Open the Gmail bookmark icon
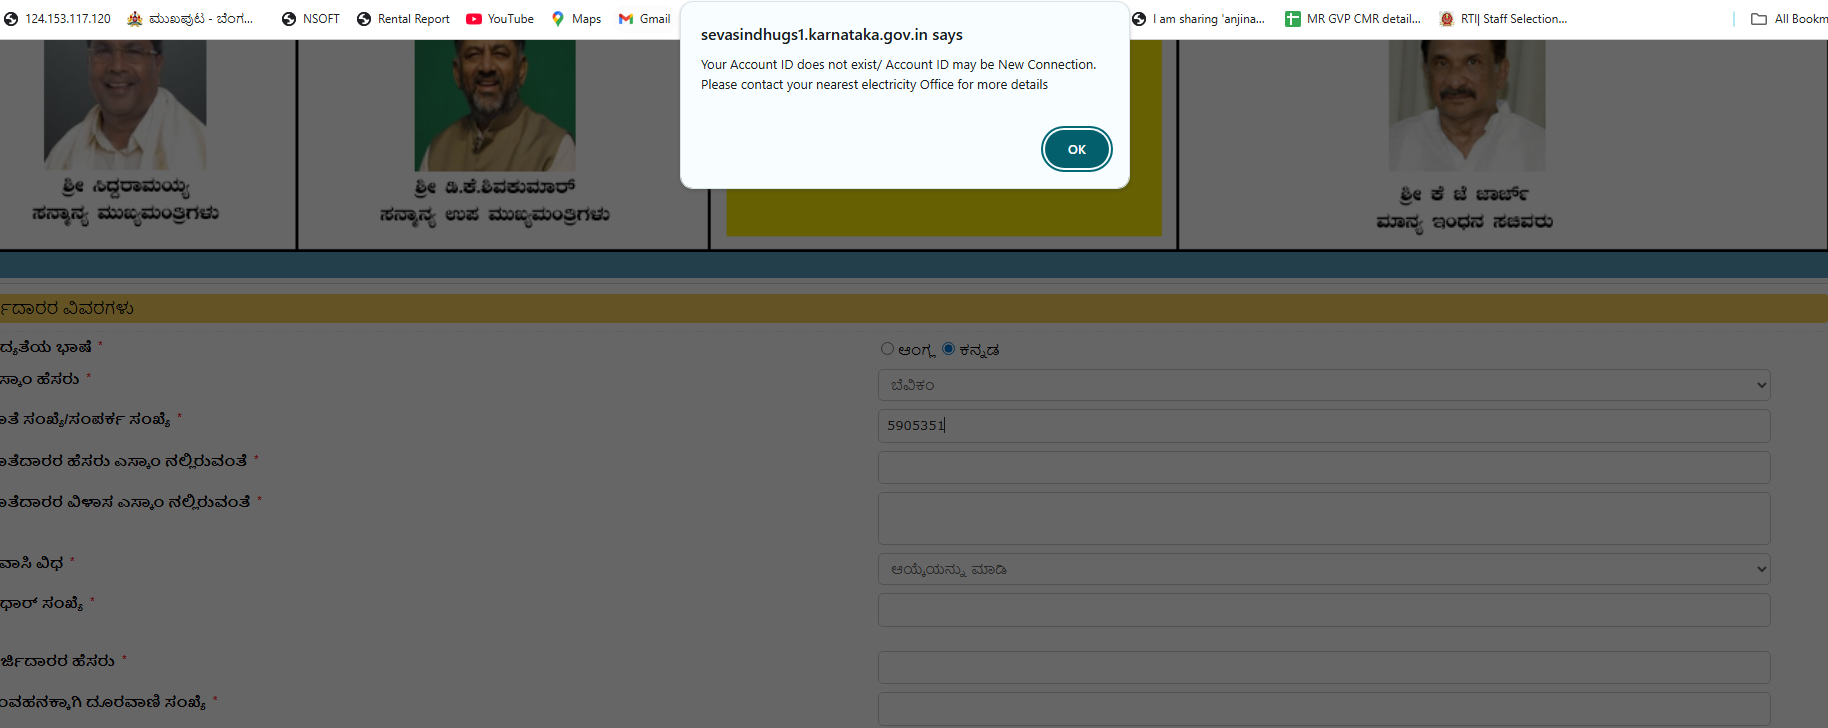Screen dimensions: 1828x728 (x=626, y=19)
